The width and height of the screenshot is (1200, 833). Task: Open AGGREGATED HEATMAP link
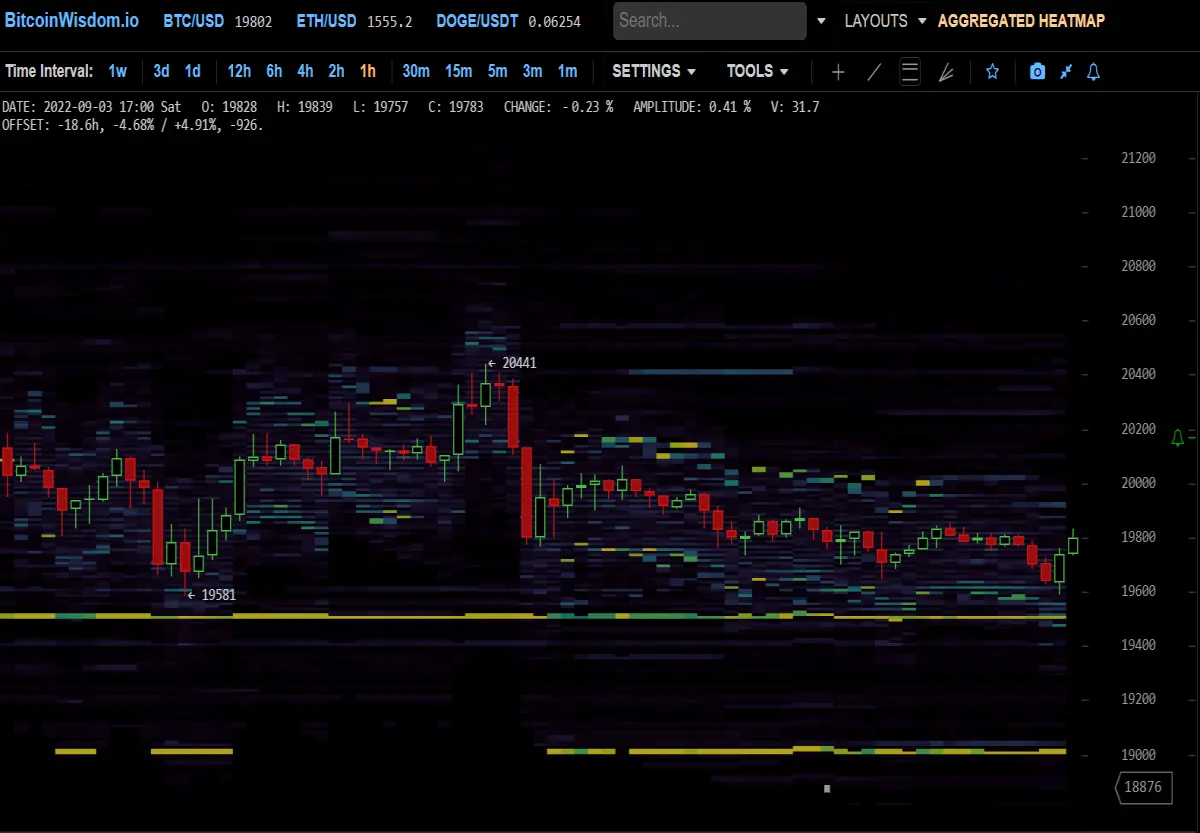(x=1021, y=21)
